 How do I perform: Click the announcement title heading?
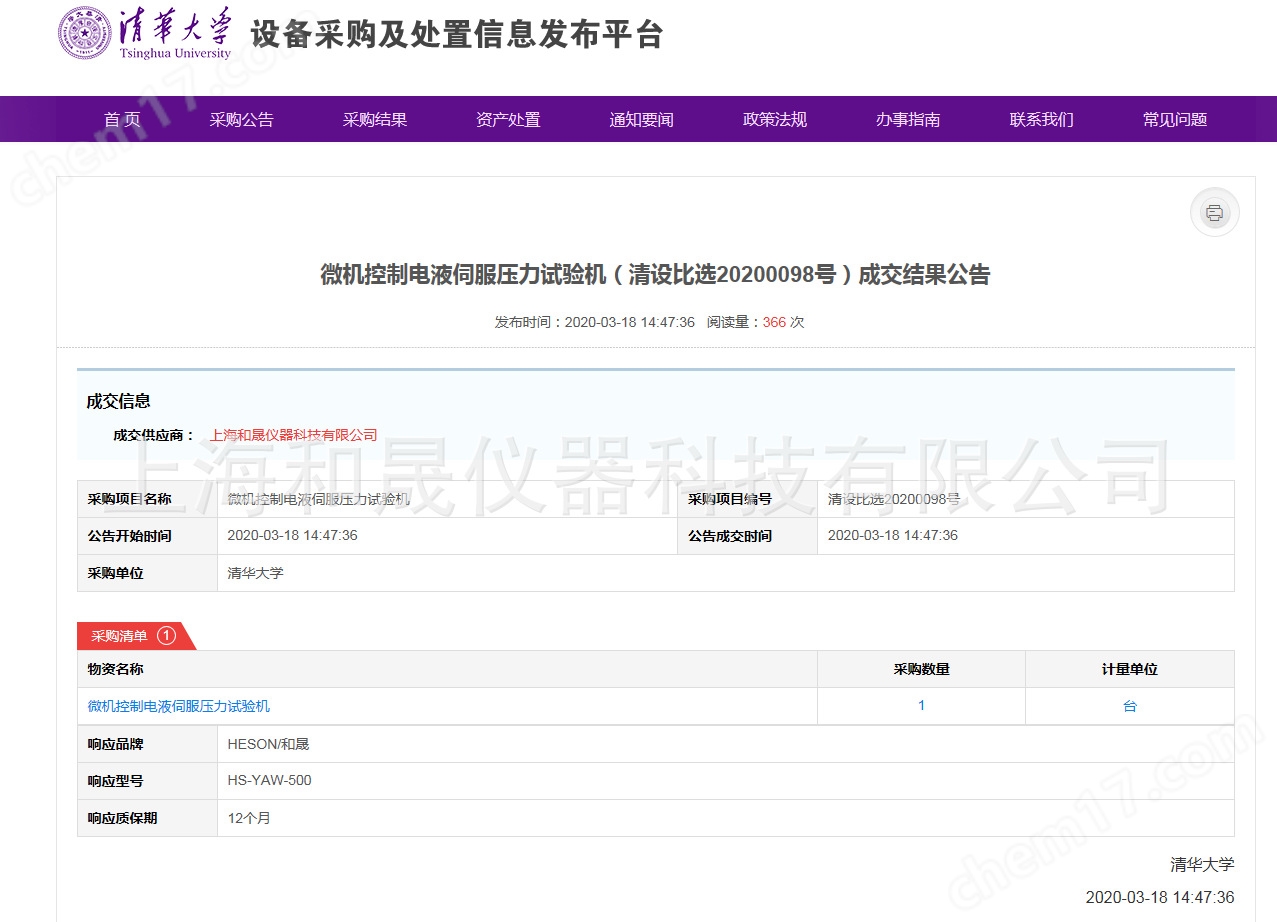pos(655,275)
